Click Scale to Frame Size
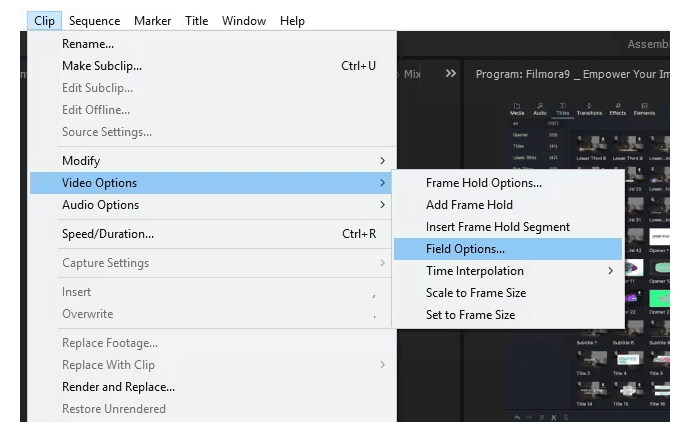This screenshot has width=691, height=433. [x=476, y=293]
